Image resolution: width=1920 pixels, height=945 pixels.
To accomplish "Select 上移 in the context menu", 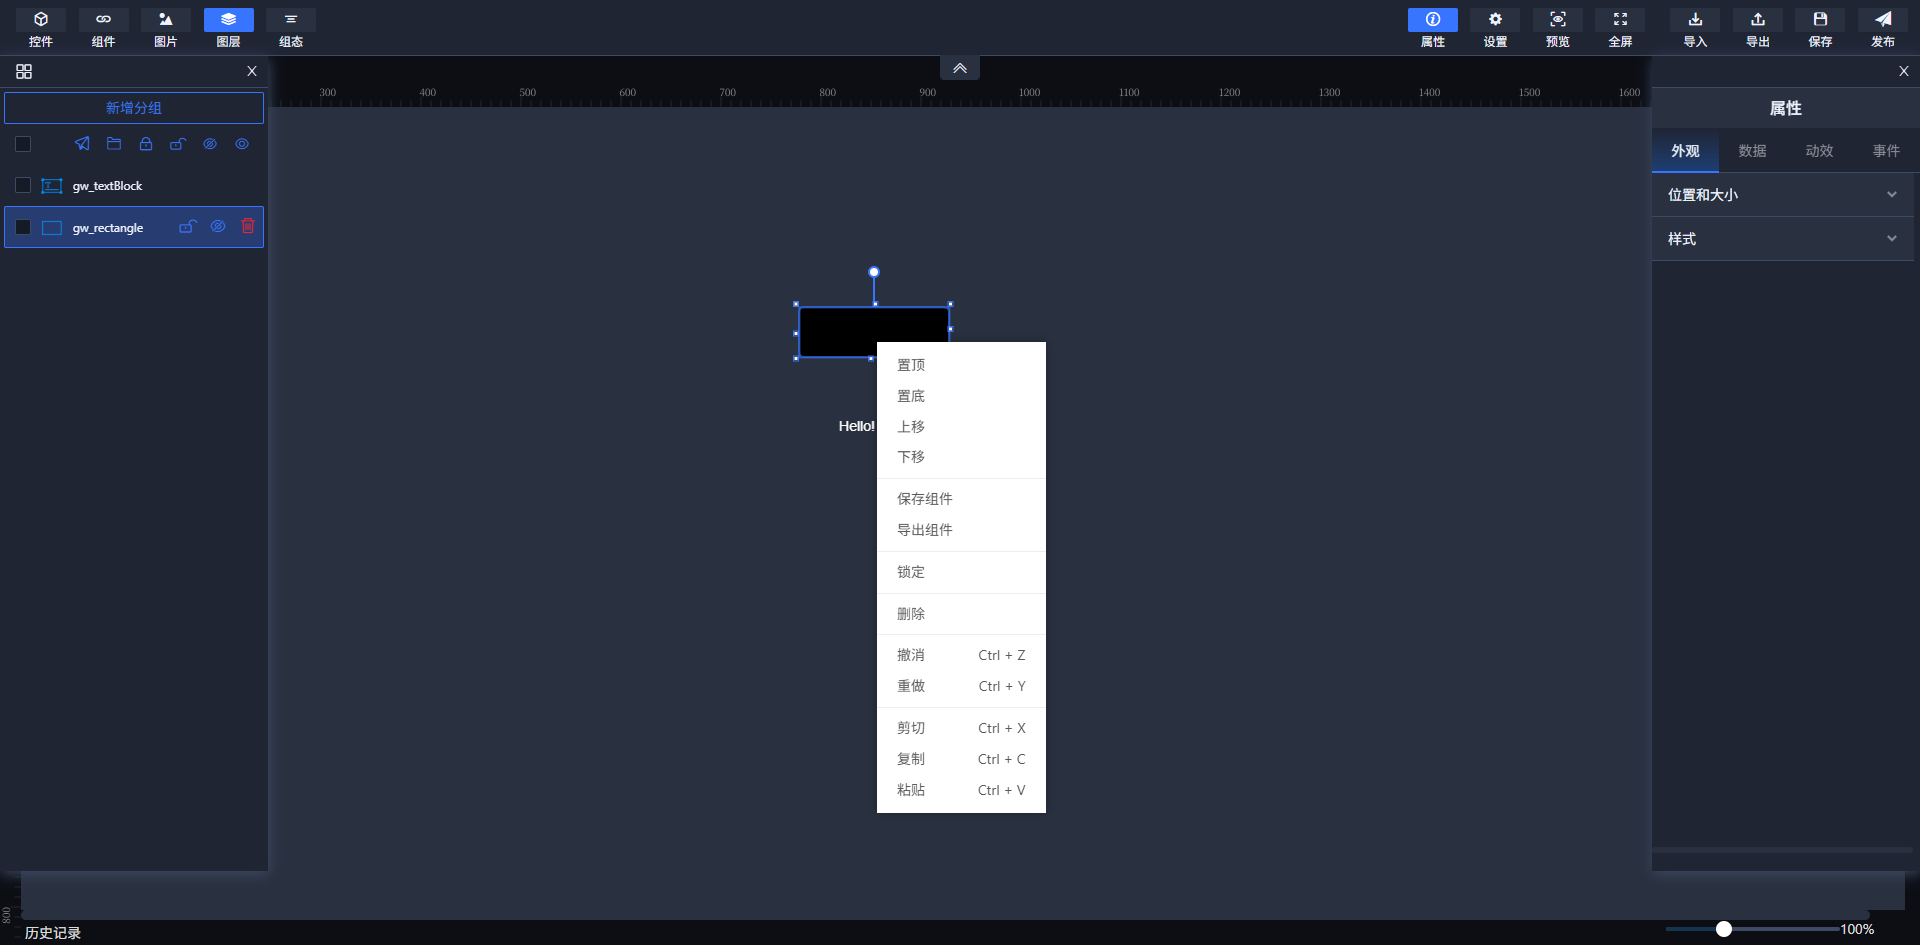I will [961, 426].
